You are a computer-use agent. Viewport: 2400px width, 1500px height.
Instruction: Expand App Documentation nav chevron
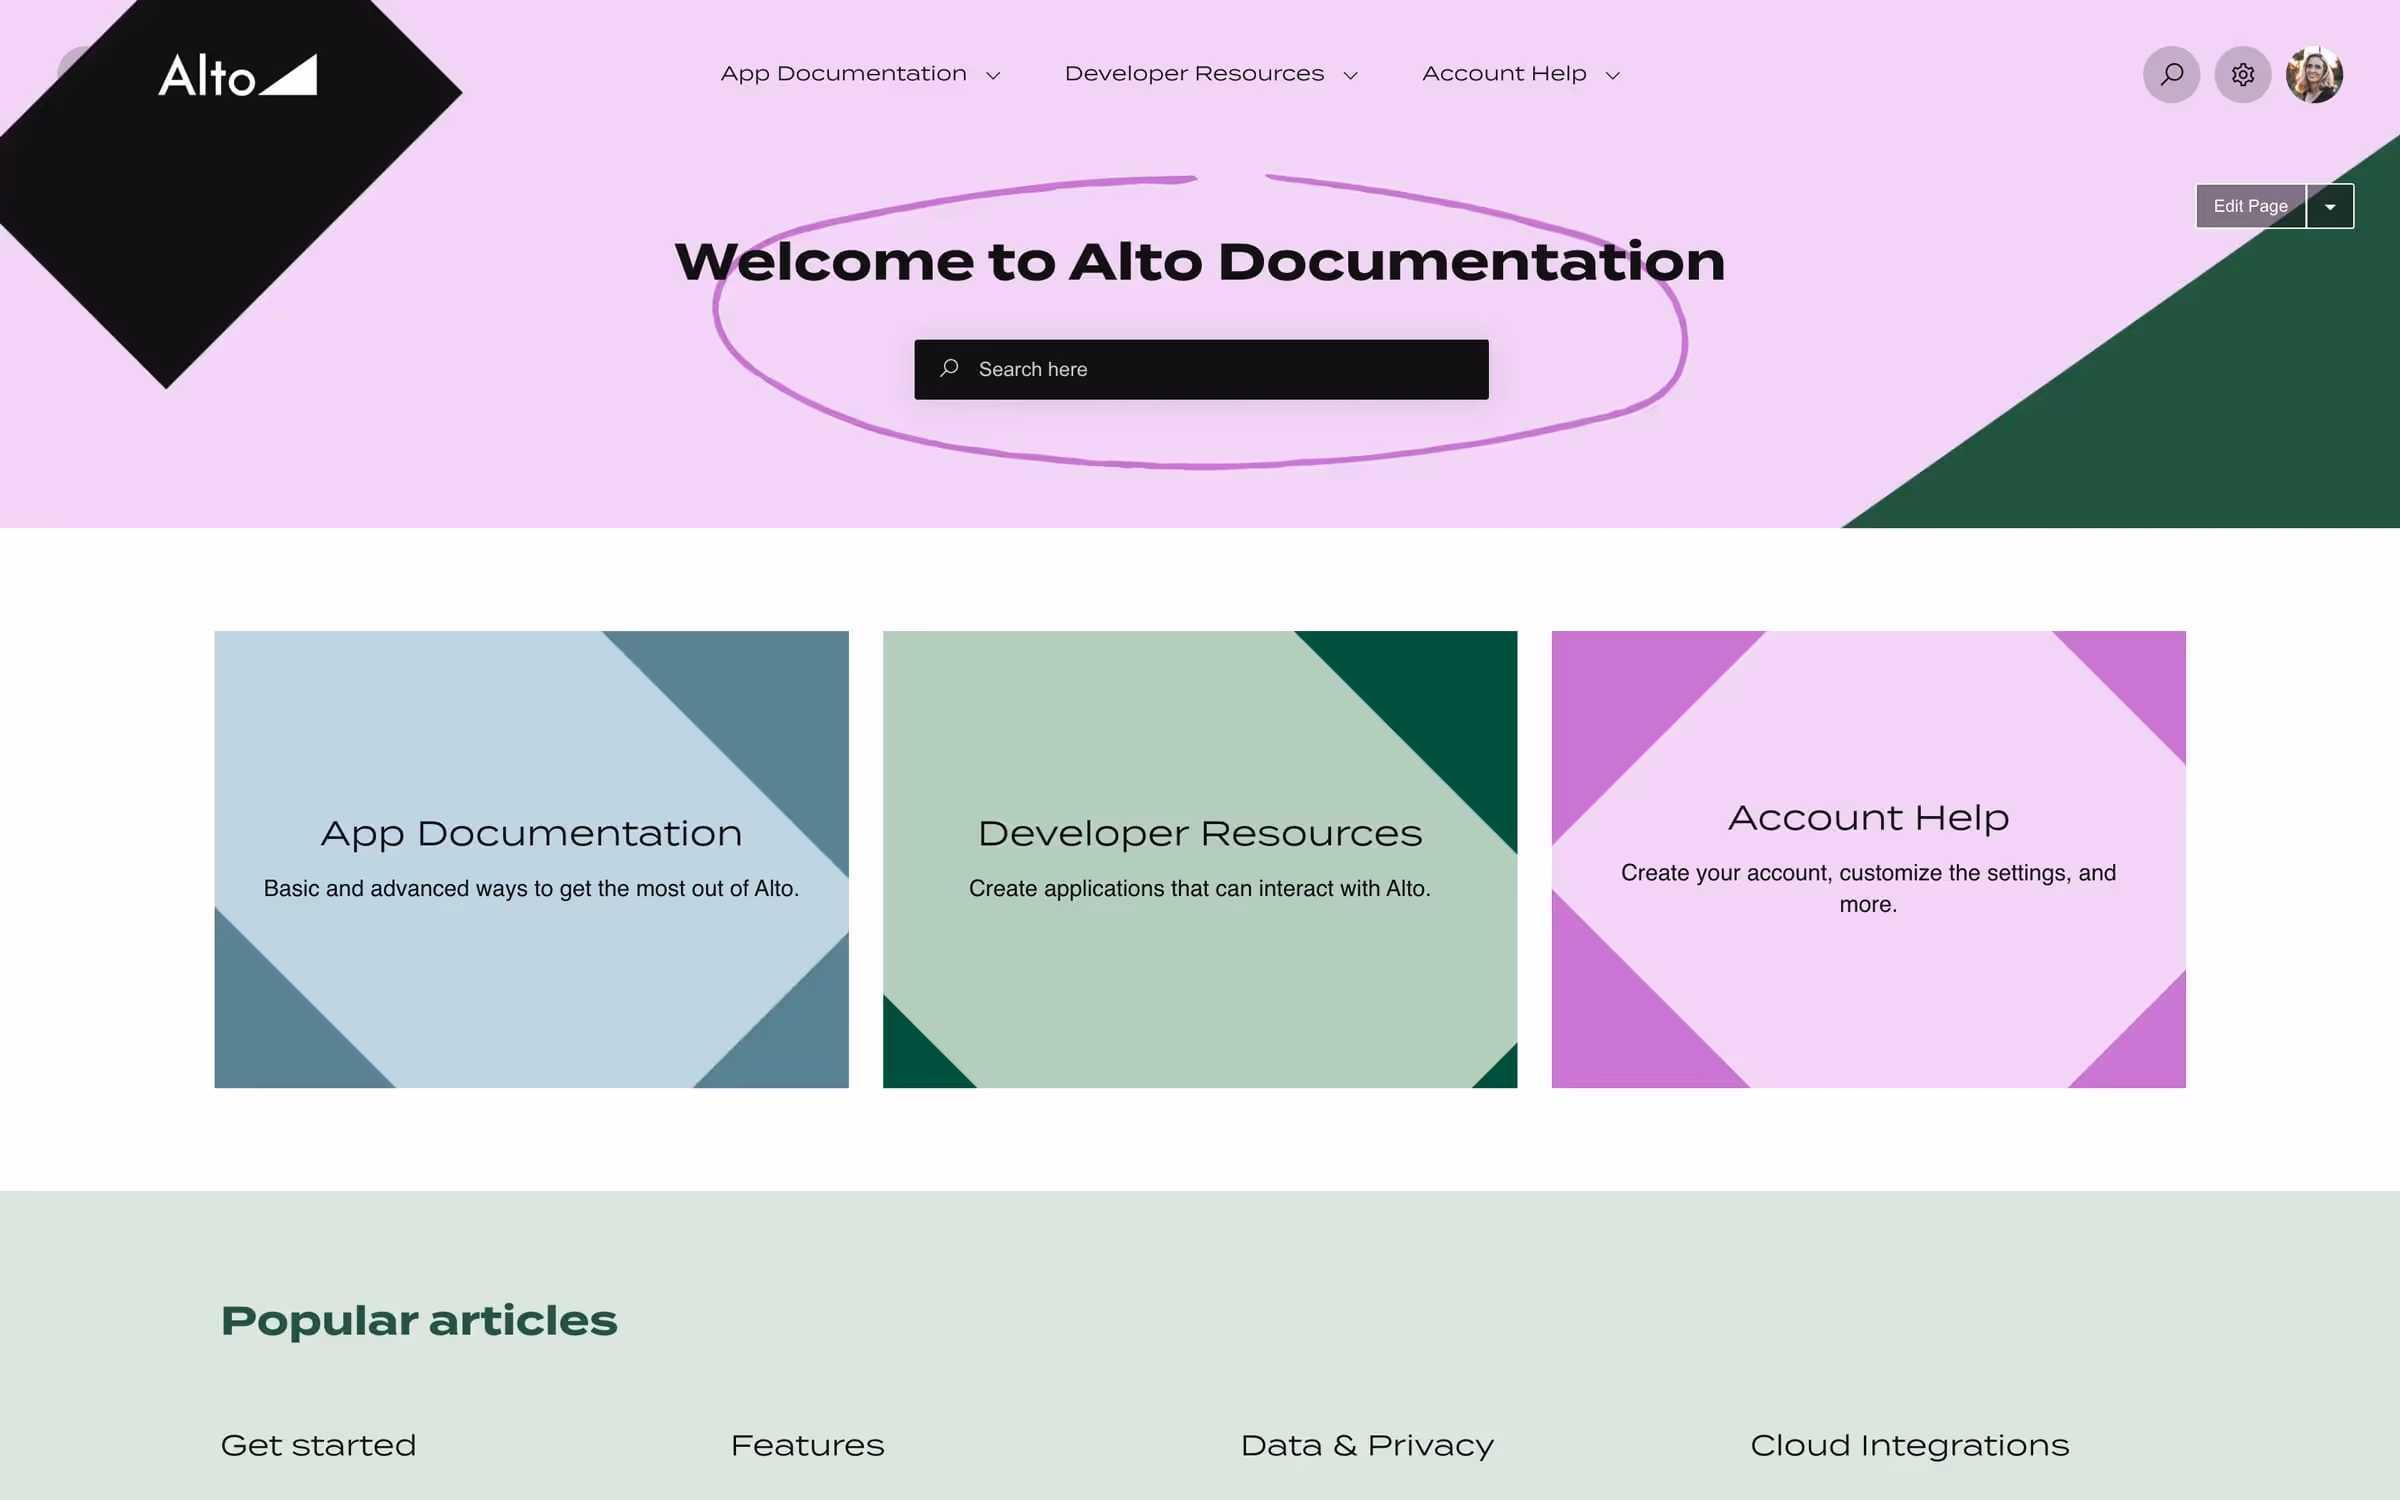(x=993, y=76)
